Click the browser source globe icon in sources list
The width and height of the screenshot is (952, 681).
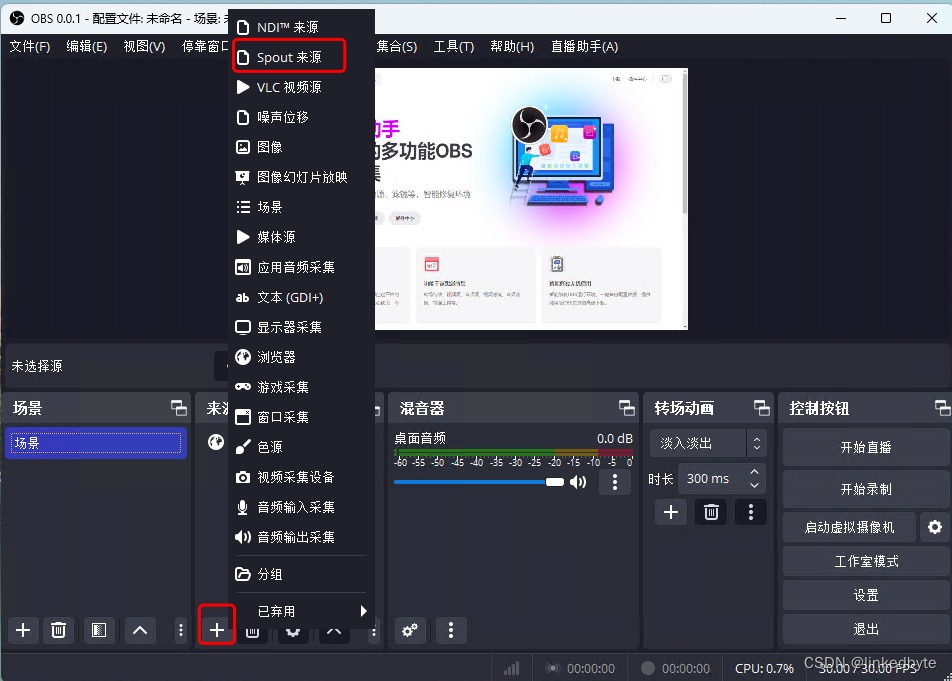pos(216,442)
